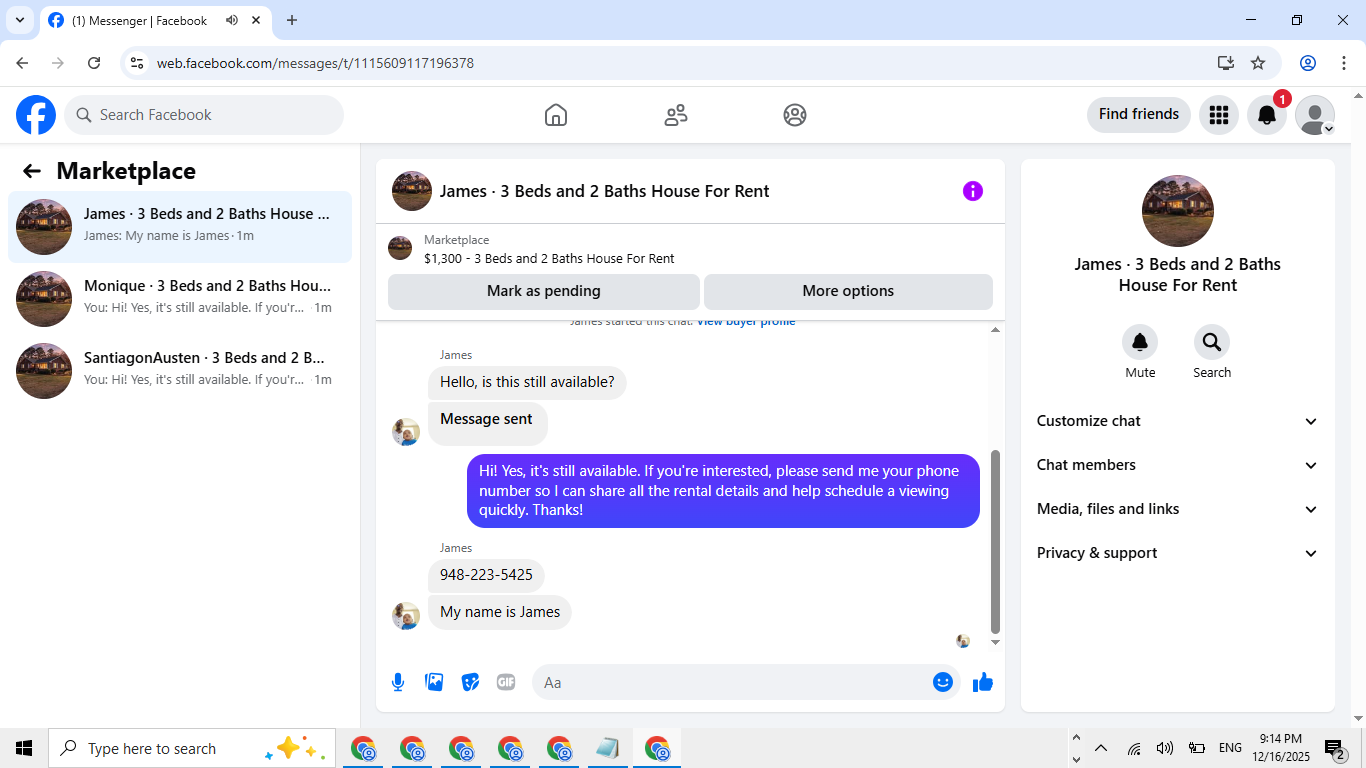The height and width of the screenshot is (768, 1366).
Task: Click the conversation title in the chat header
Action: (x=605, y=191)
